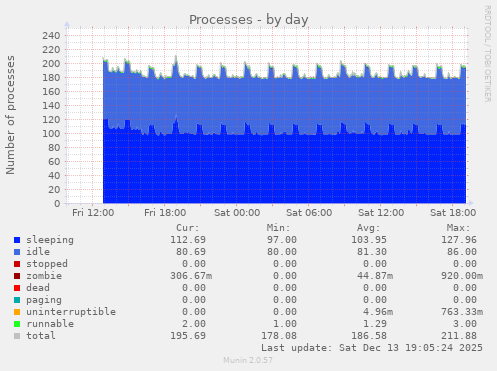Click the 'Min:' column header
The height and width of the screenshot is (371, 497).
click(278, 228)
